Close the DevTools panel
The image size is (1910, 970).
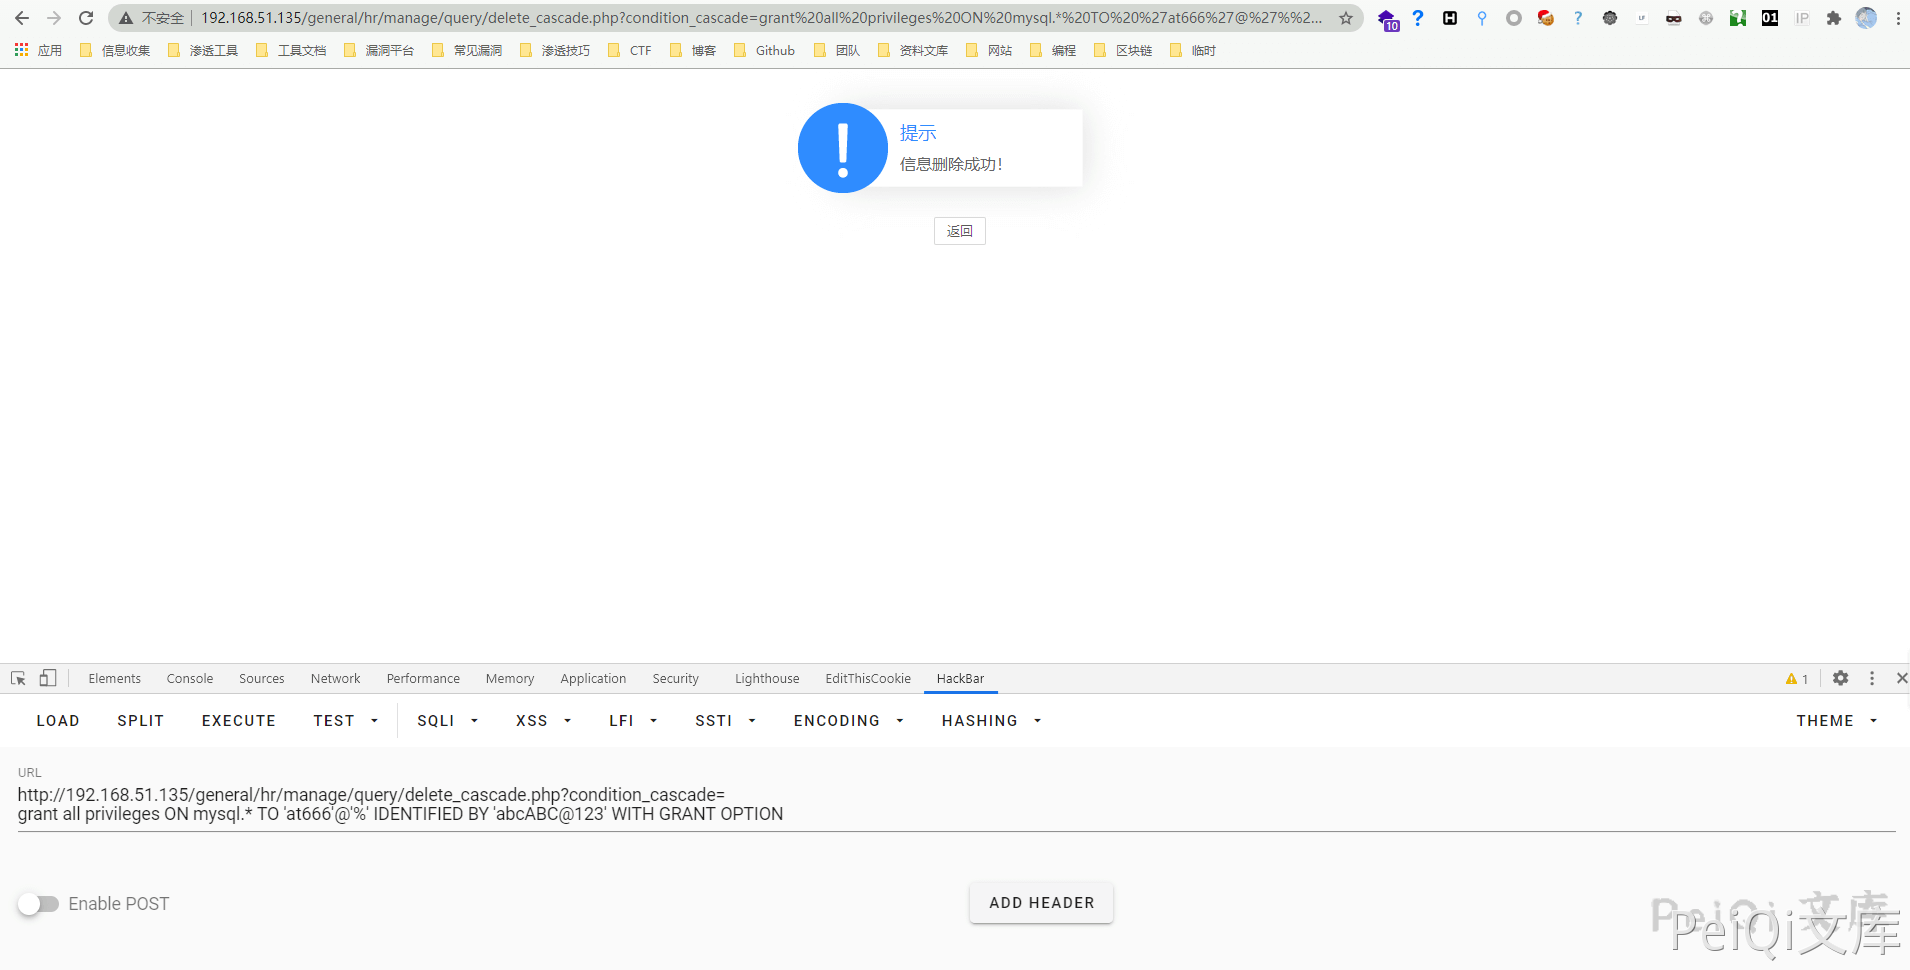click(1902, 678)
